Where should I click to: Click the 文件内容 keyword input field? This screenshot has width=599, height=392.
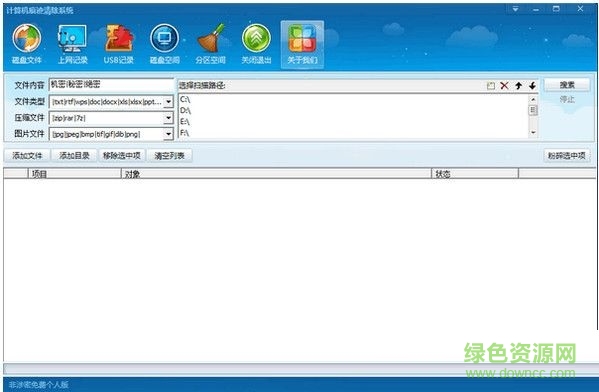(x=111, y=85)
